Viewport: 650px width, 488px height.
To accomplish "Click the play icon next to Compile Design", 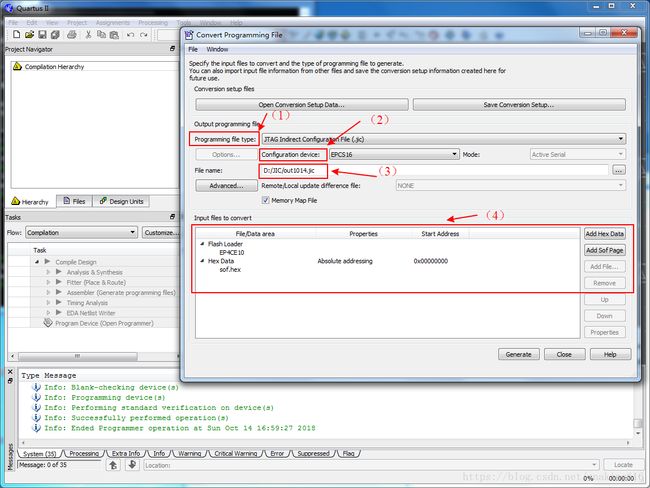I will point(48,262).
